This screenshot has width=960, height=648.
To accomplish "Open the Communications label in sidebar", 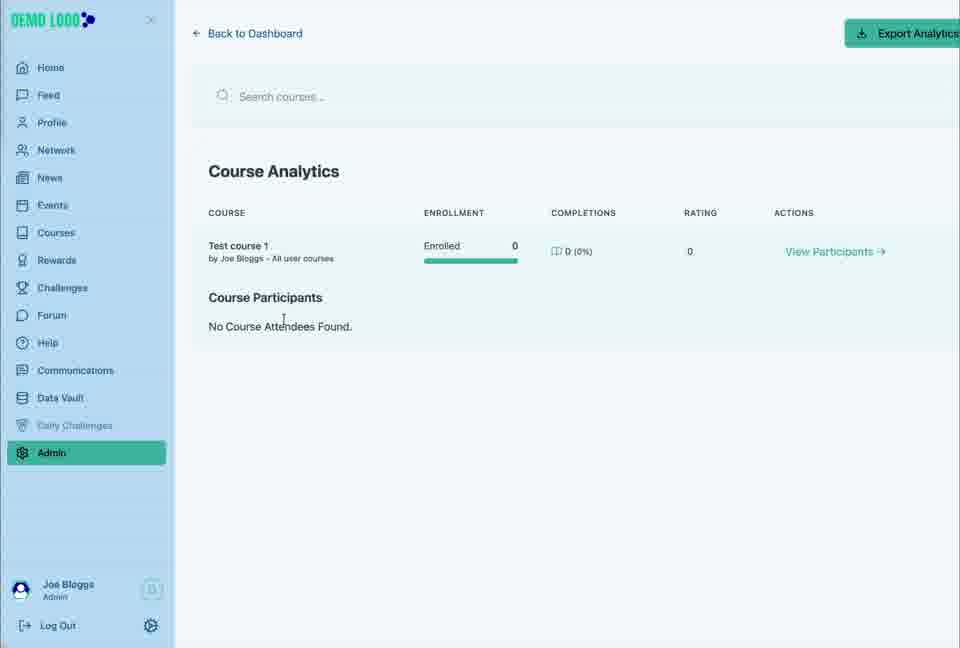I will pos(75,371).
